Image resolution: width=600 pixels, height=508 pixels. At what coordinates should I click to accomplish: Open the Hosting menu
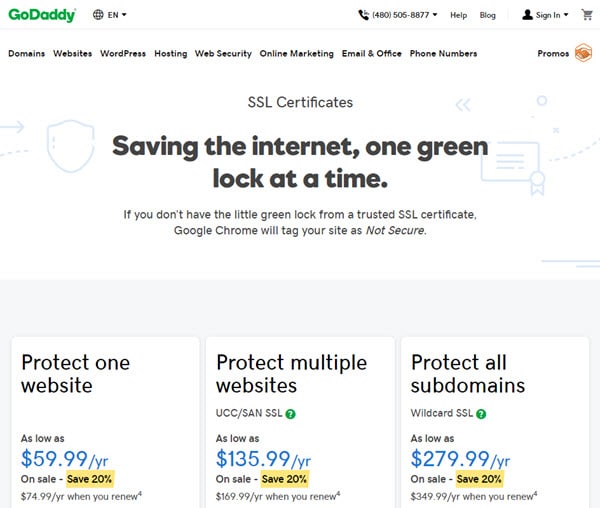coord(171,54)
